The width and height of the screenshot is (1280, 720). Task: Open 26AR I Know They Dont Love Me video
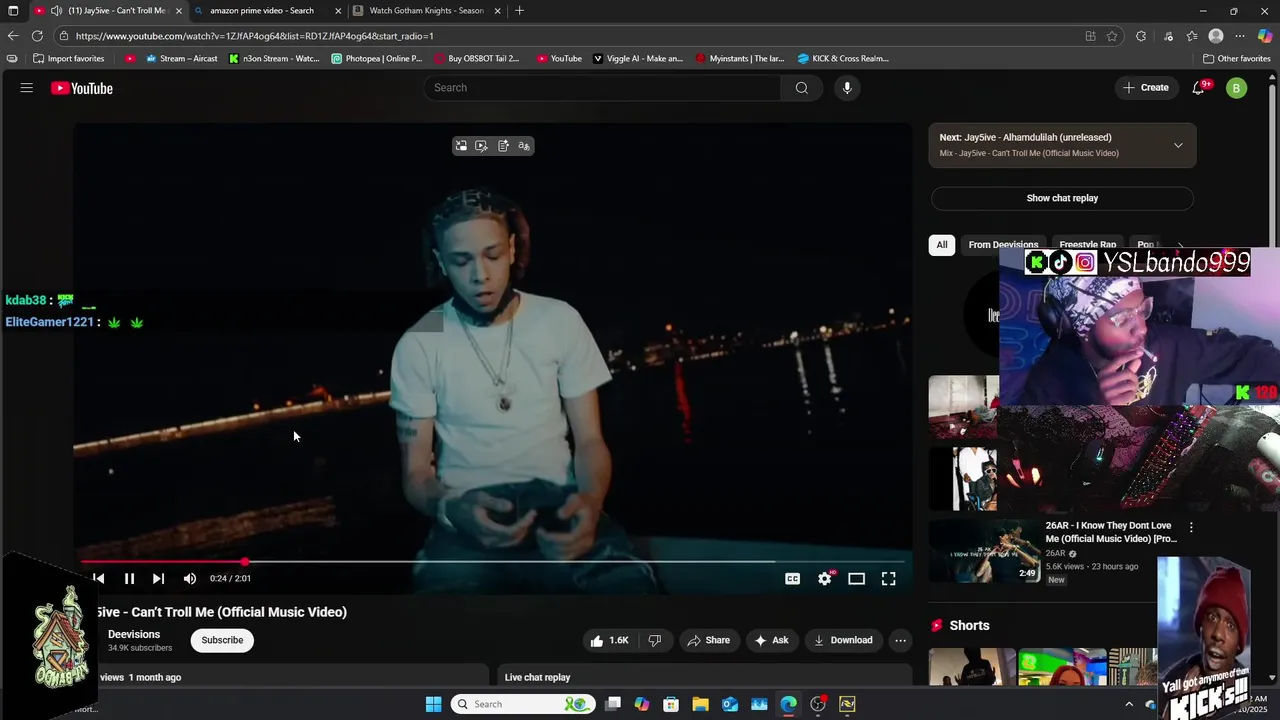1111,532
